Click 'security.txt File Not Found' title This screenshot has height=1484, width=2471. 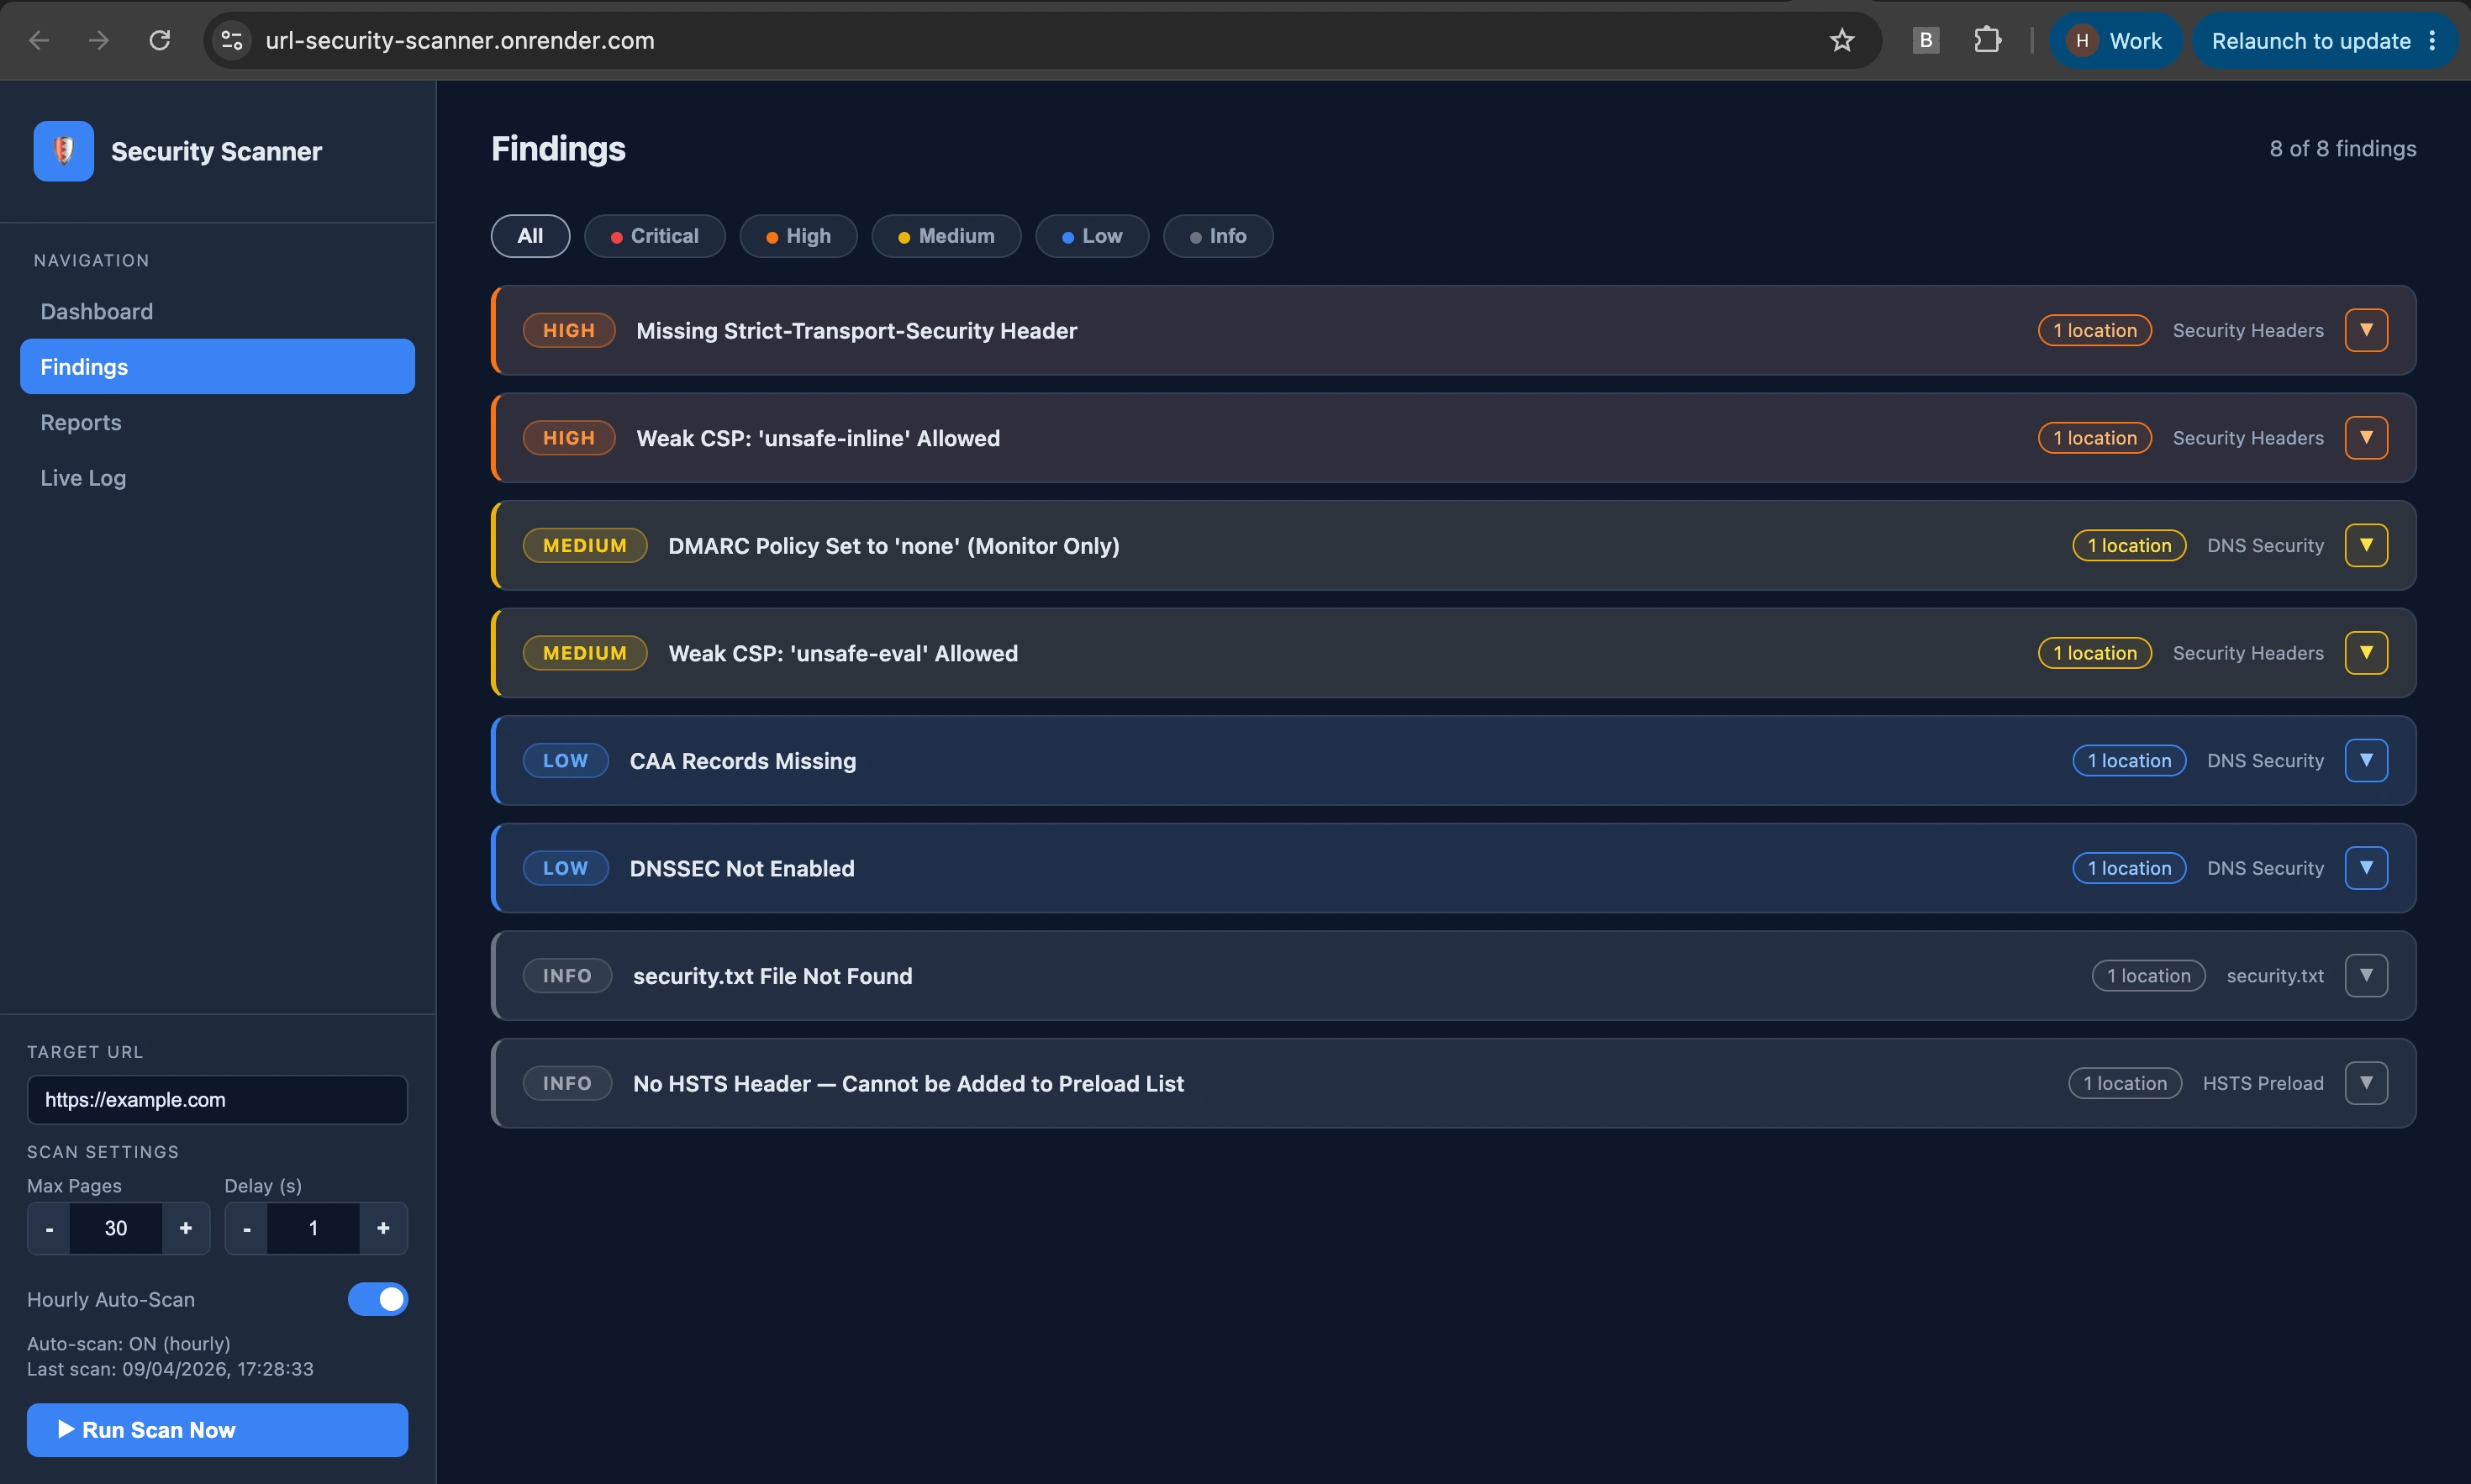point(772,975)
